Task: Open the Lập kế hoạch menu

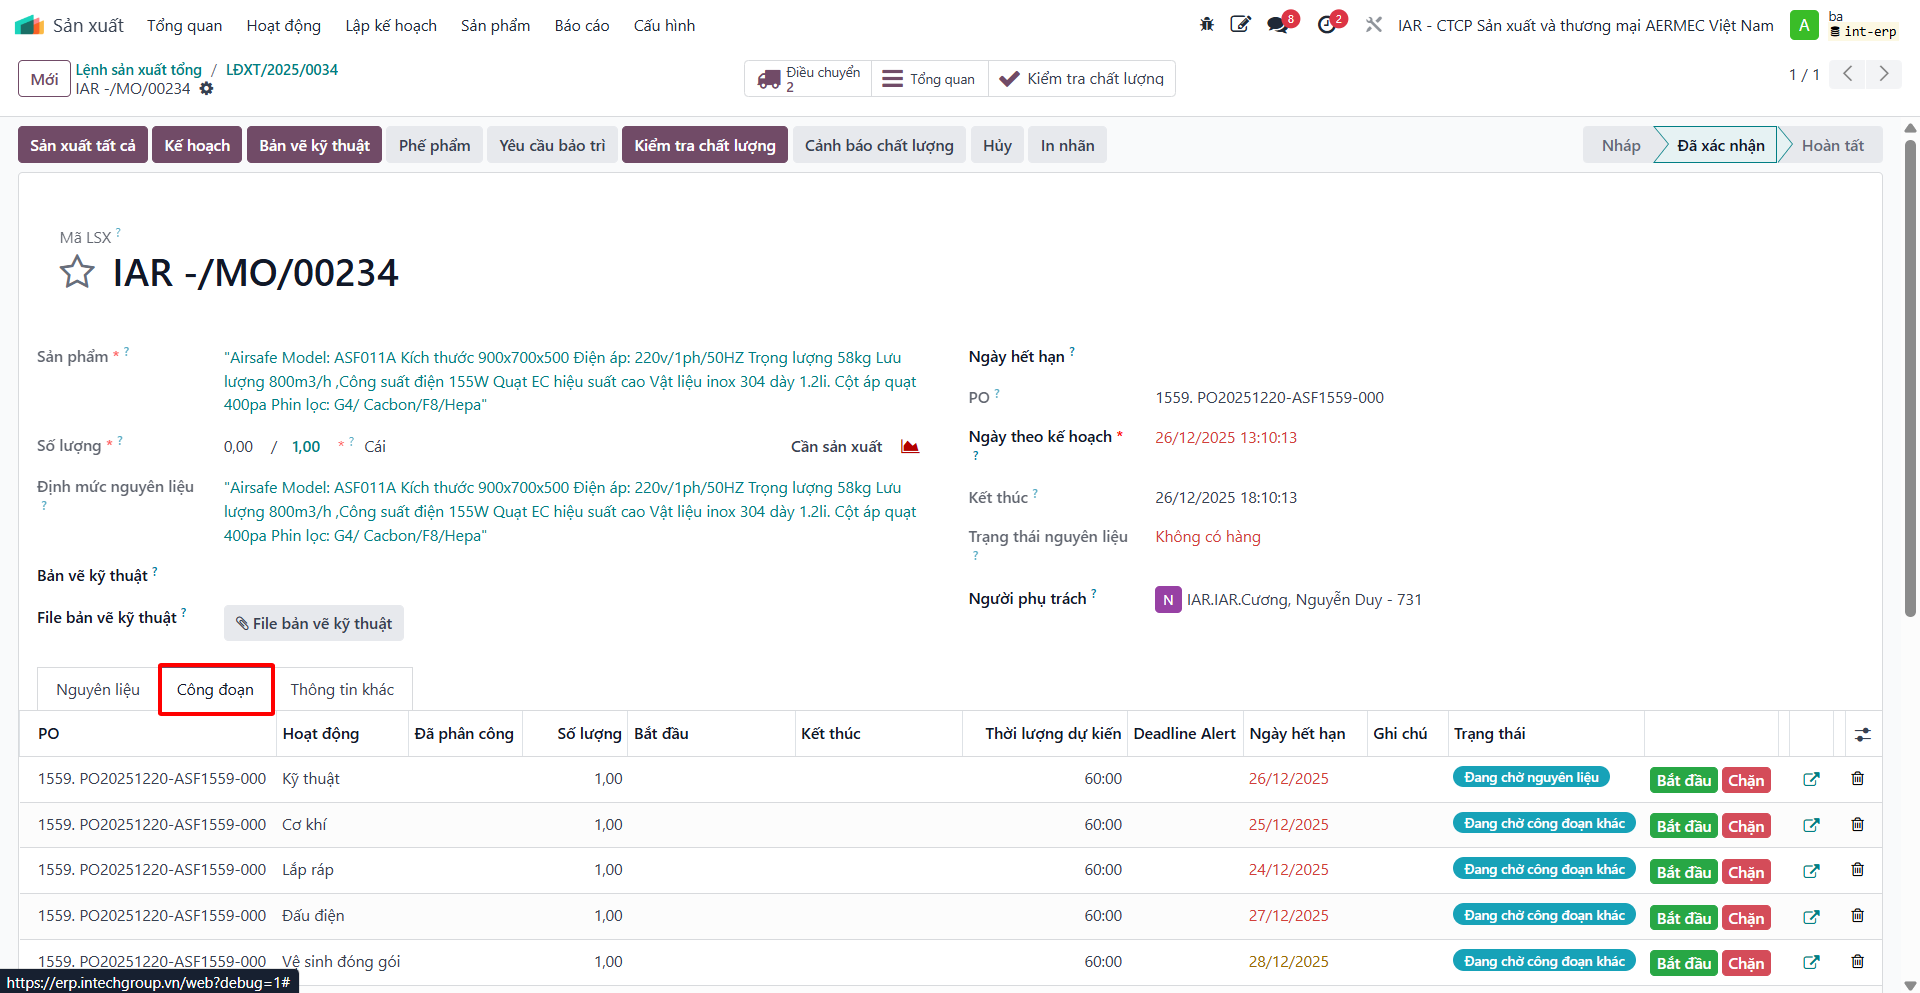Action: coord(391,25)
